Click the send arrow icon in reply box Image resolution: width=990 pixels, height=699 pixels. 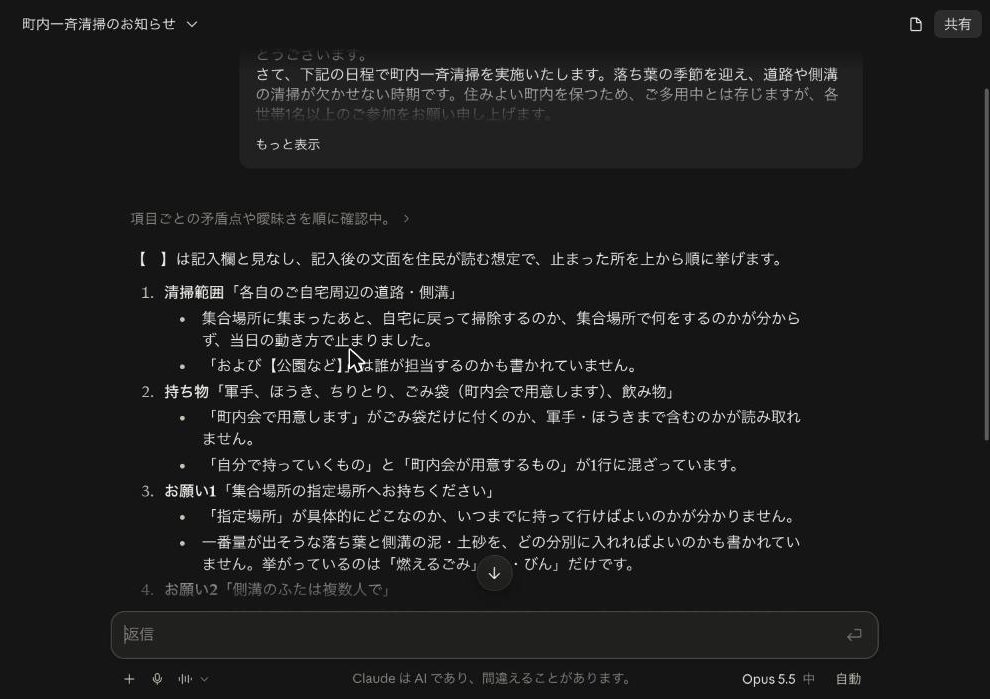[854, 635]
